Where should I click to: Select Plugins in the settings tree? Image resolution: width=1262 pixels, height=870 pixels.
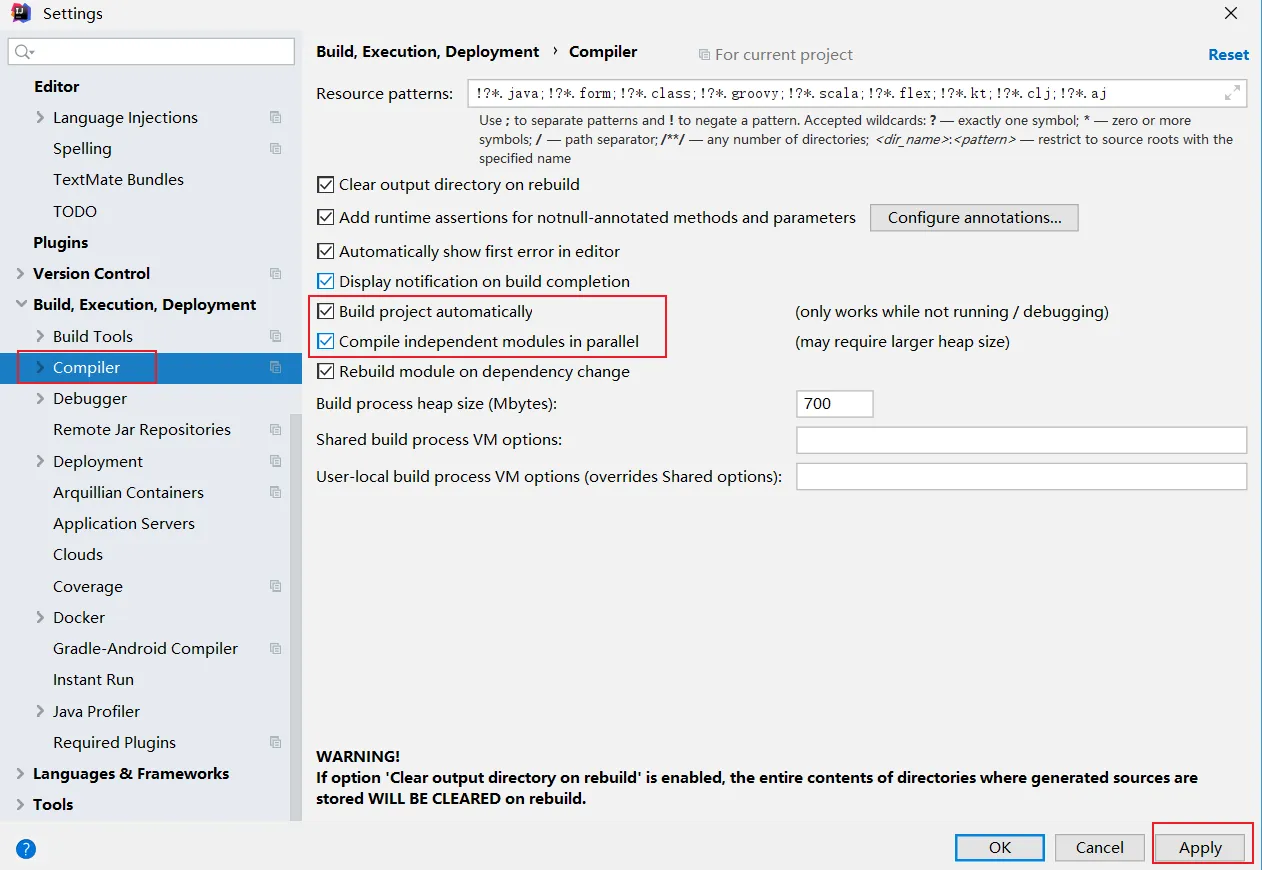coord(60,243)
